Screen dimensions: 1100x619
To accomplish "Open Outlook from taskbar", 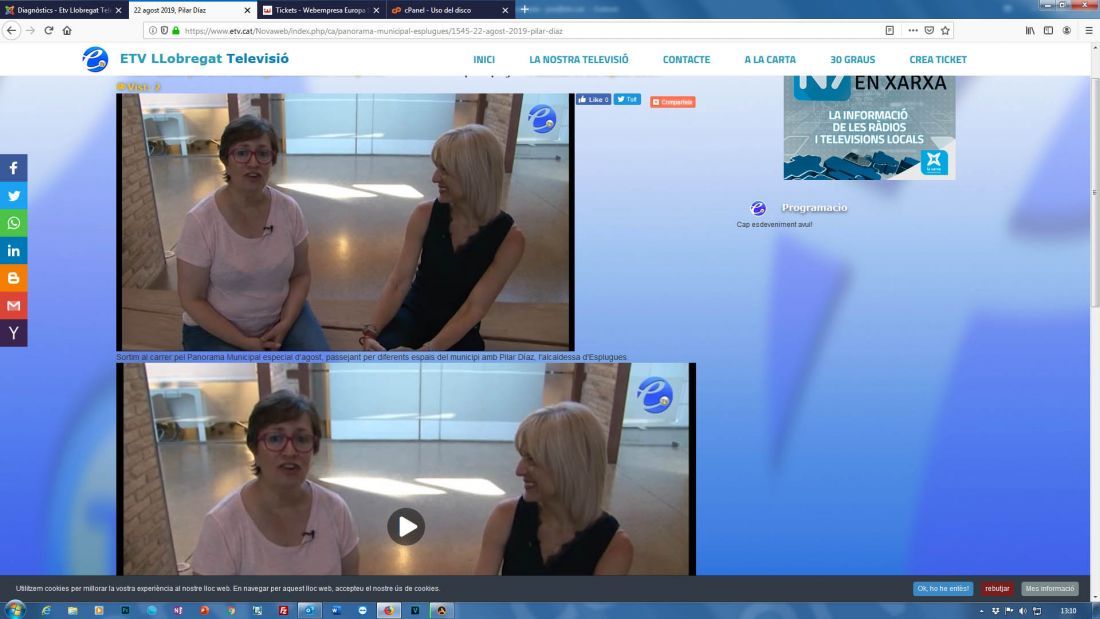I will pyautogui.click(x=309, y=611).
